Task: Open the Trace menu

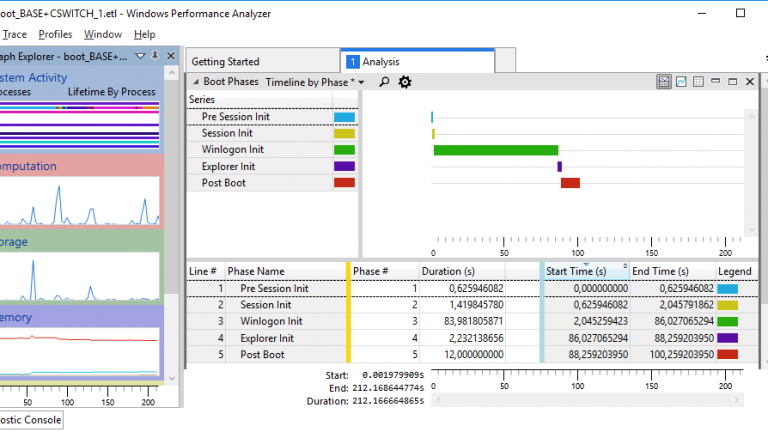Action: click(14, 34)
